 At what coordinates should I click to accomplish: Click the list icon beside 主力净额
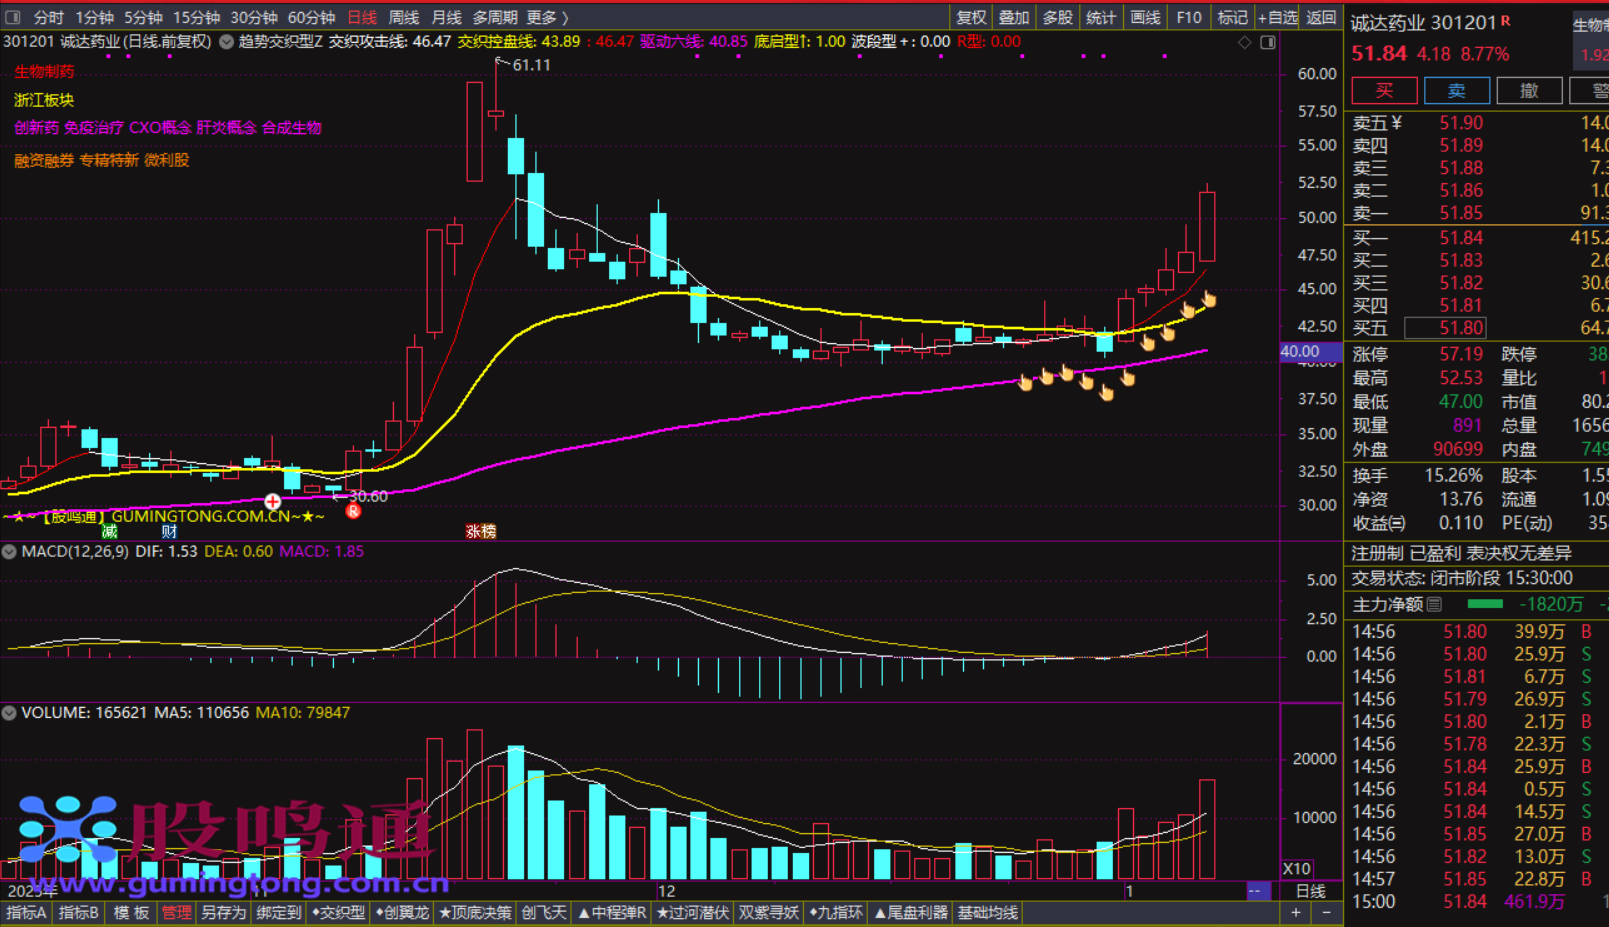tap(1435, 604)
